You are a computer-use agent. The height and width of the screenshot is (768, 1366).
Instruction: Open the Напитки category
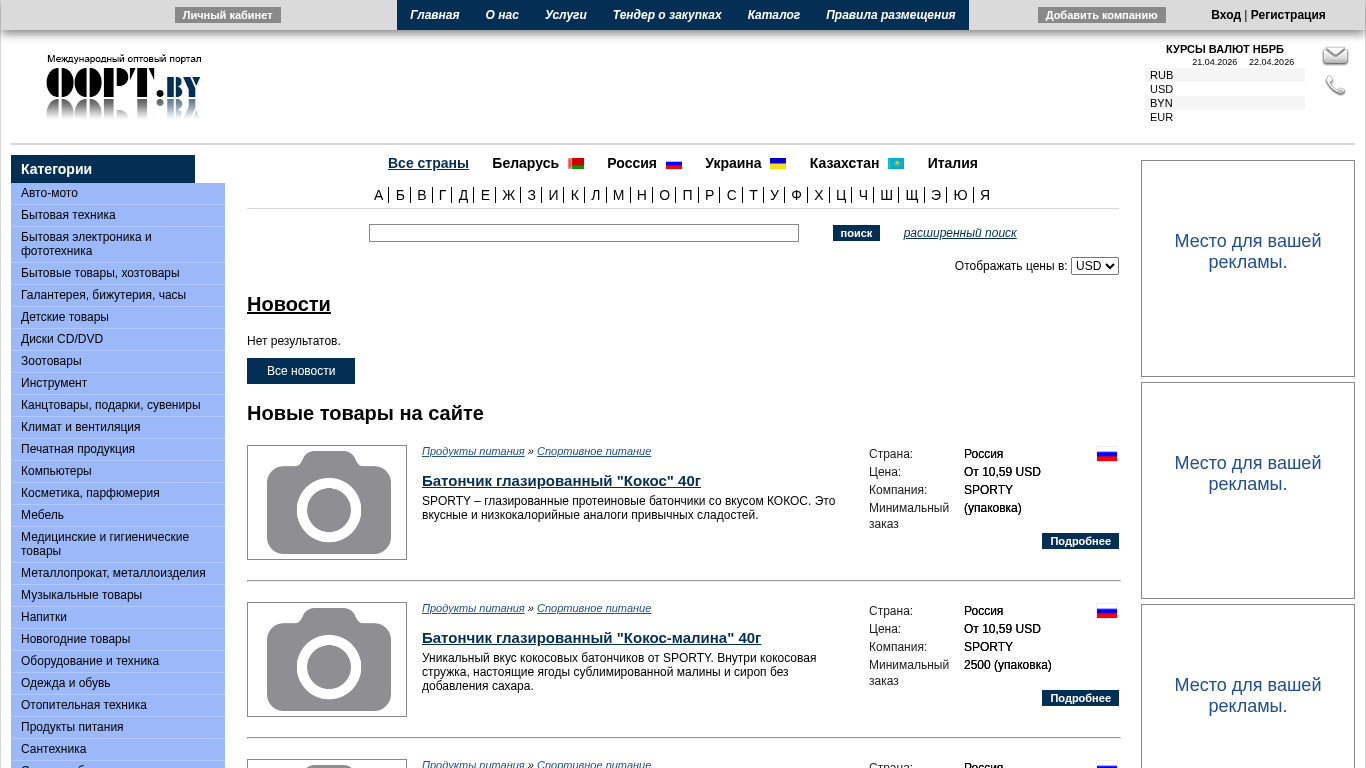[x=118, y=617]
